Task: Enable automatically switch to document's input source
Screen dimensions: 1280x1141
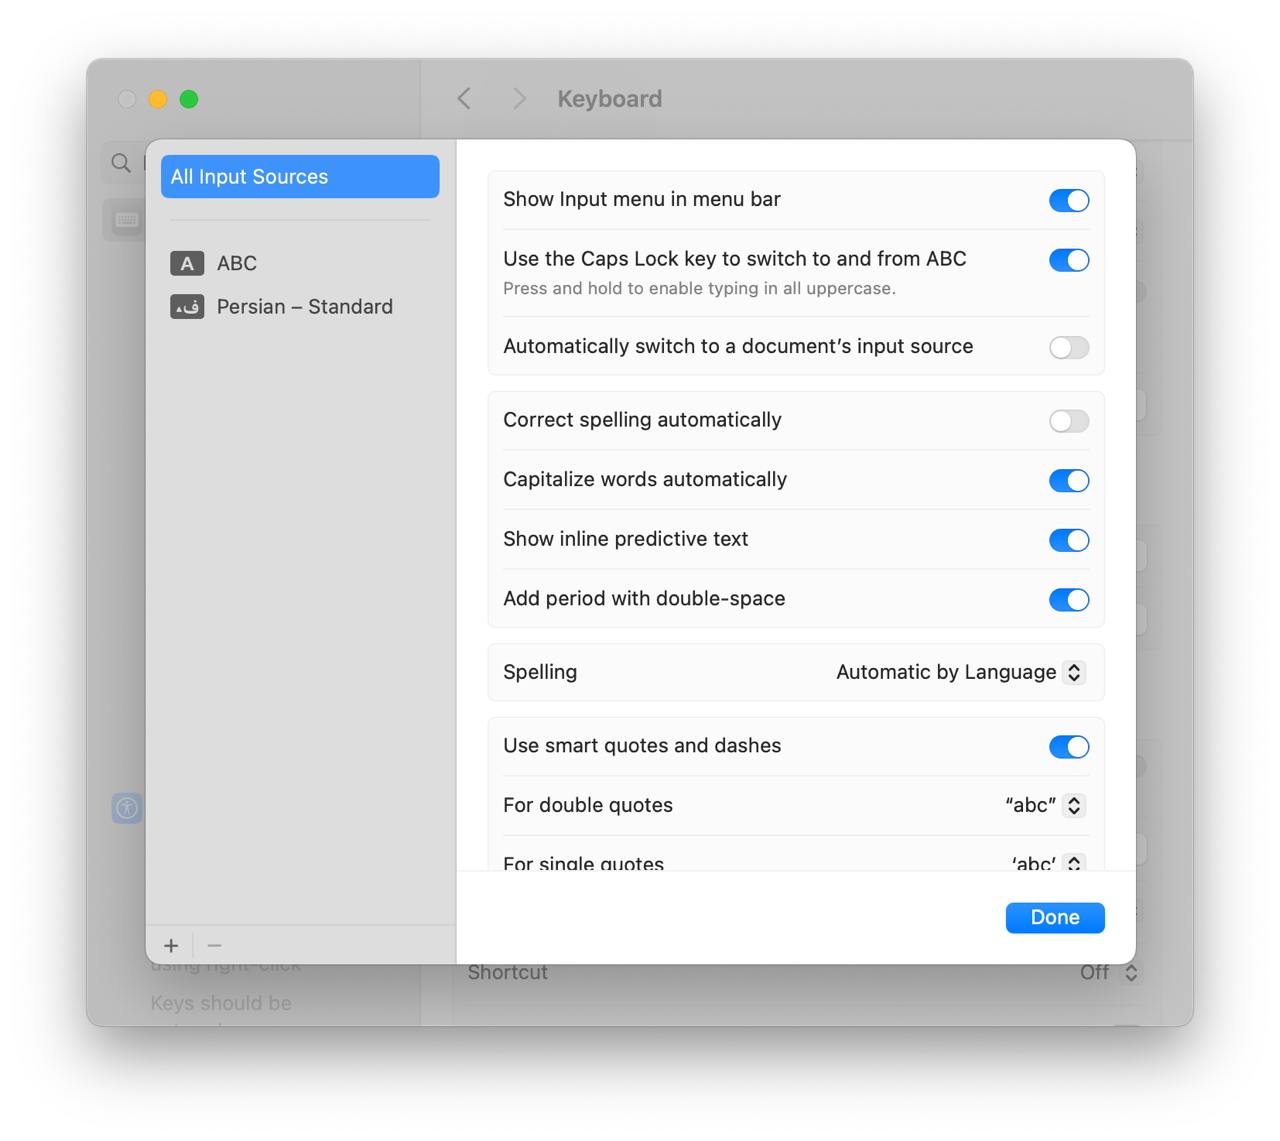Action: coord(1069,347)
